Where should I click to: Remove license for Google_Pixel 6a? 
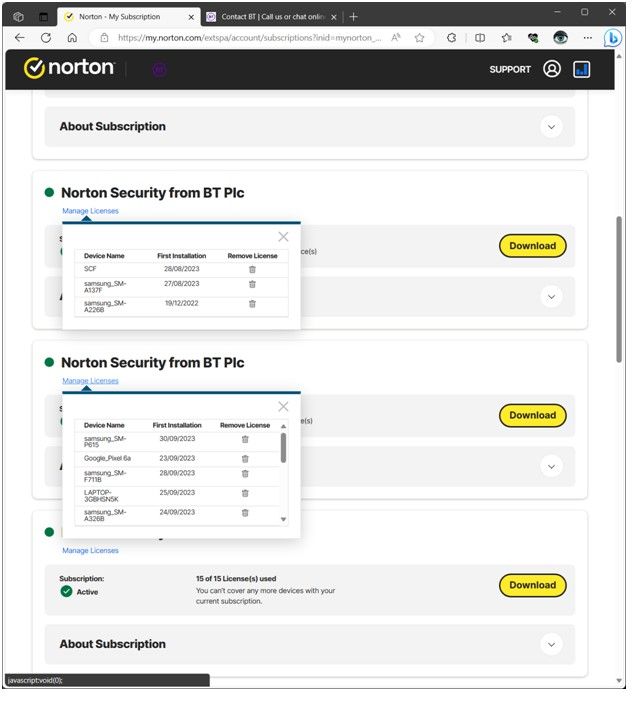(245, 458)
